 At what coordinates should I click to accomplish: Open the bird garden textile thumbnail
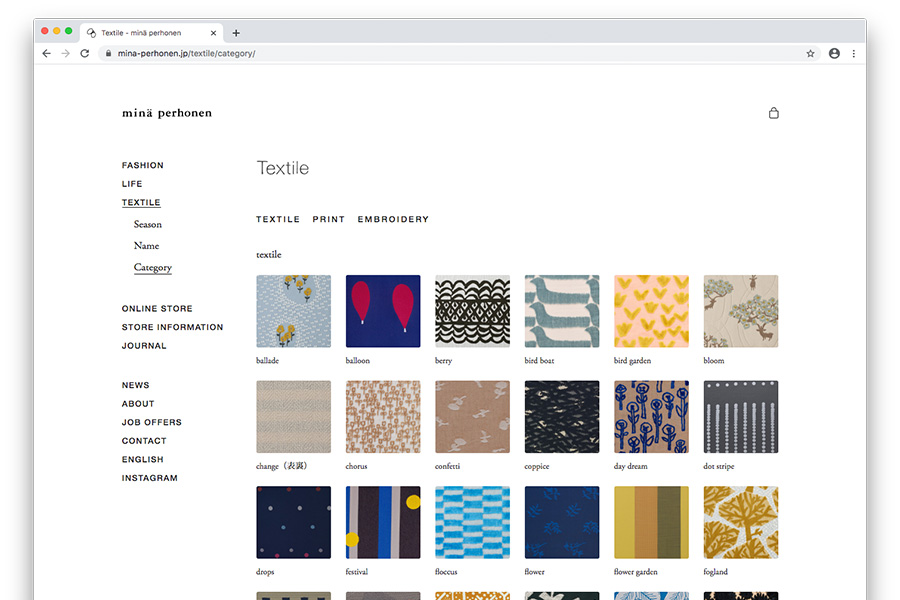(651, 311)
